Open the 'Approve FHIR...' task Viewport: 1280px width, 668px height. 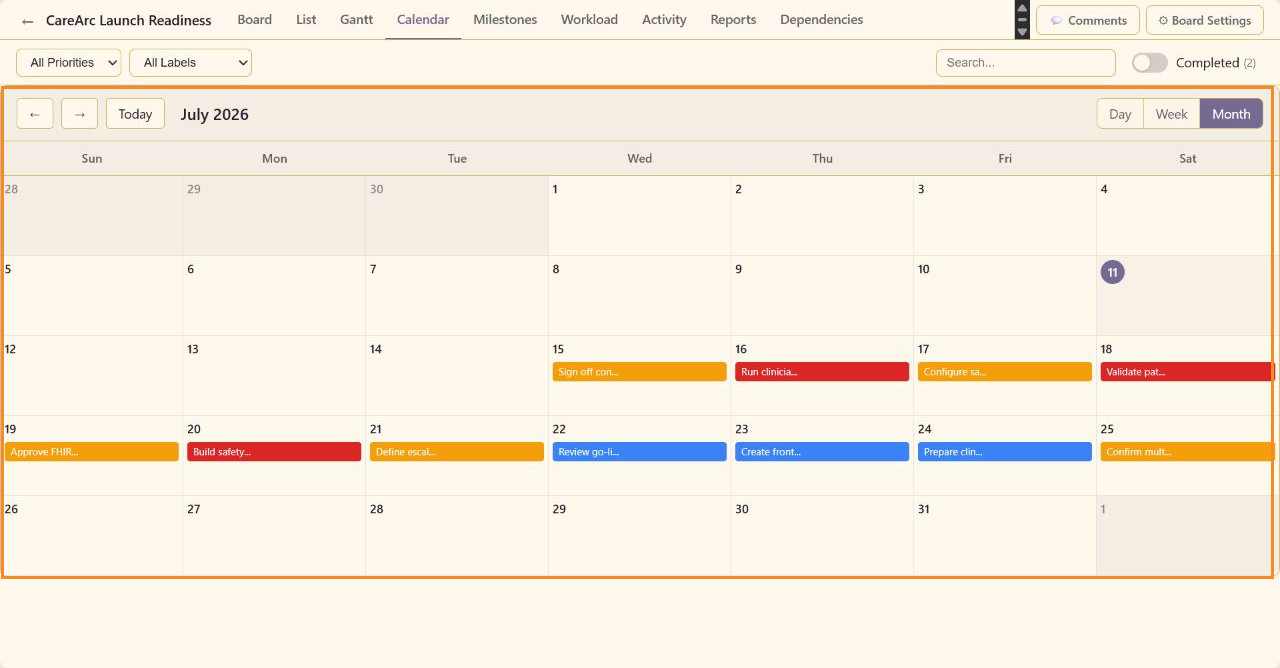click(92, 452)
